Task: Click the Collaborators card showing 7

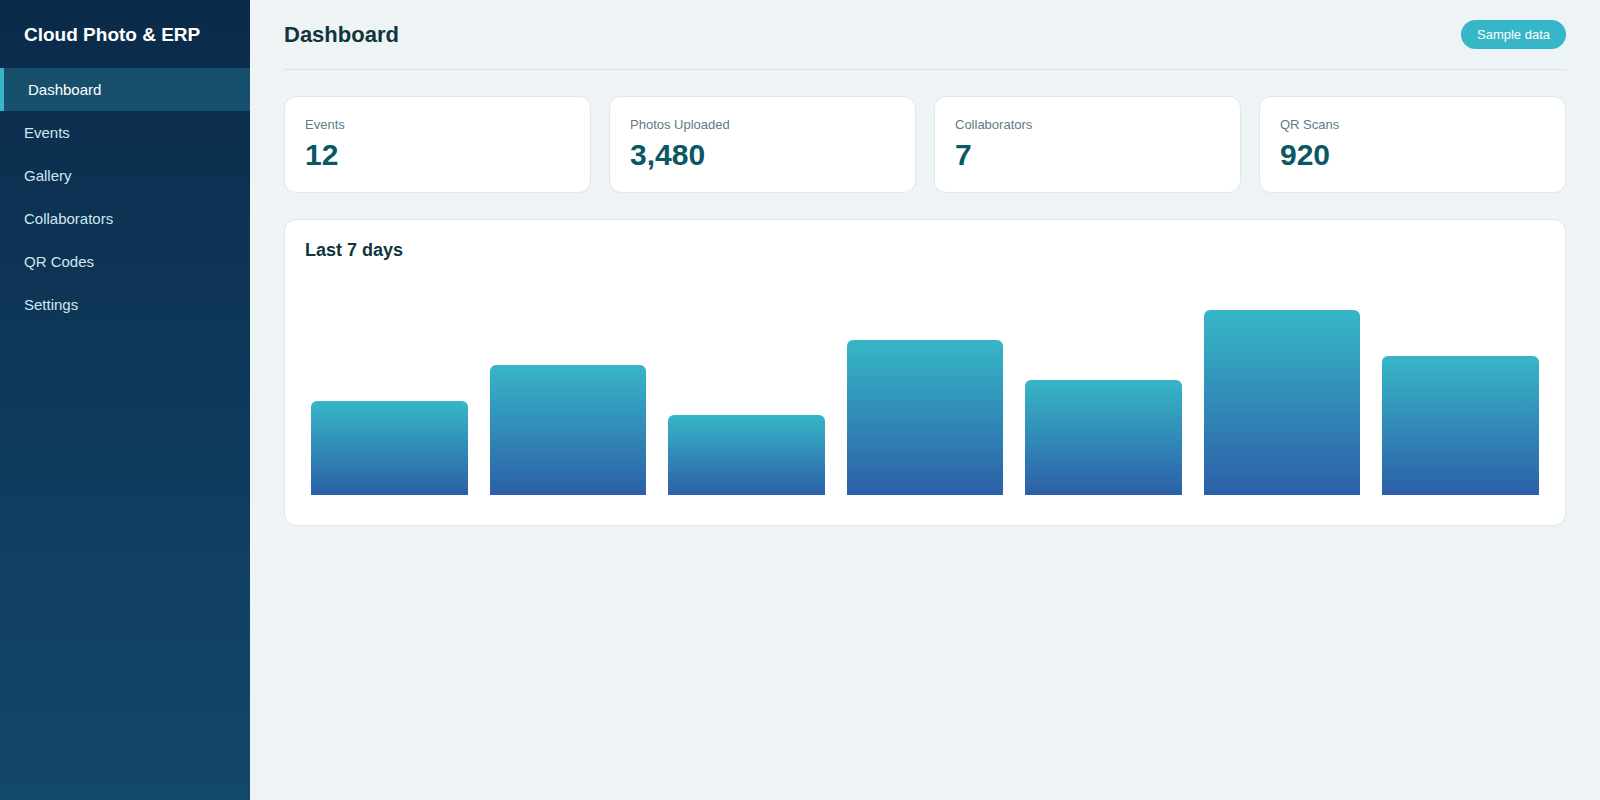Action: click(x=1087, y=145)
